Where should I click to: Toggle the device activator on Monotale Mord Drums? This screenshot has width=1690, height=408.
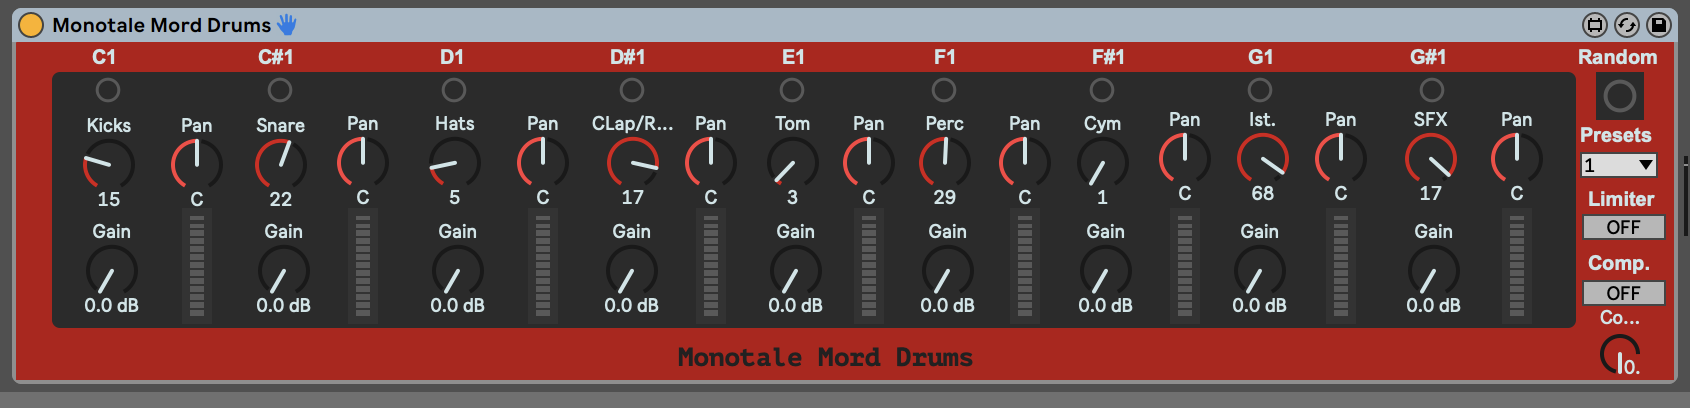[31, 25]
